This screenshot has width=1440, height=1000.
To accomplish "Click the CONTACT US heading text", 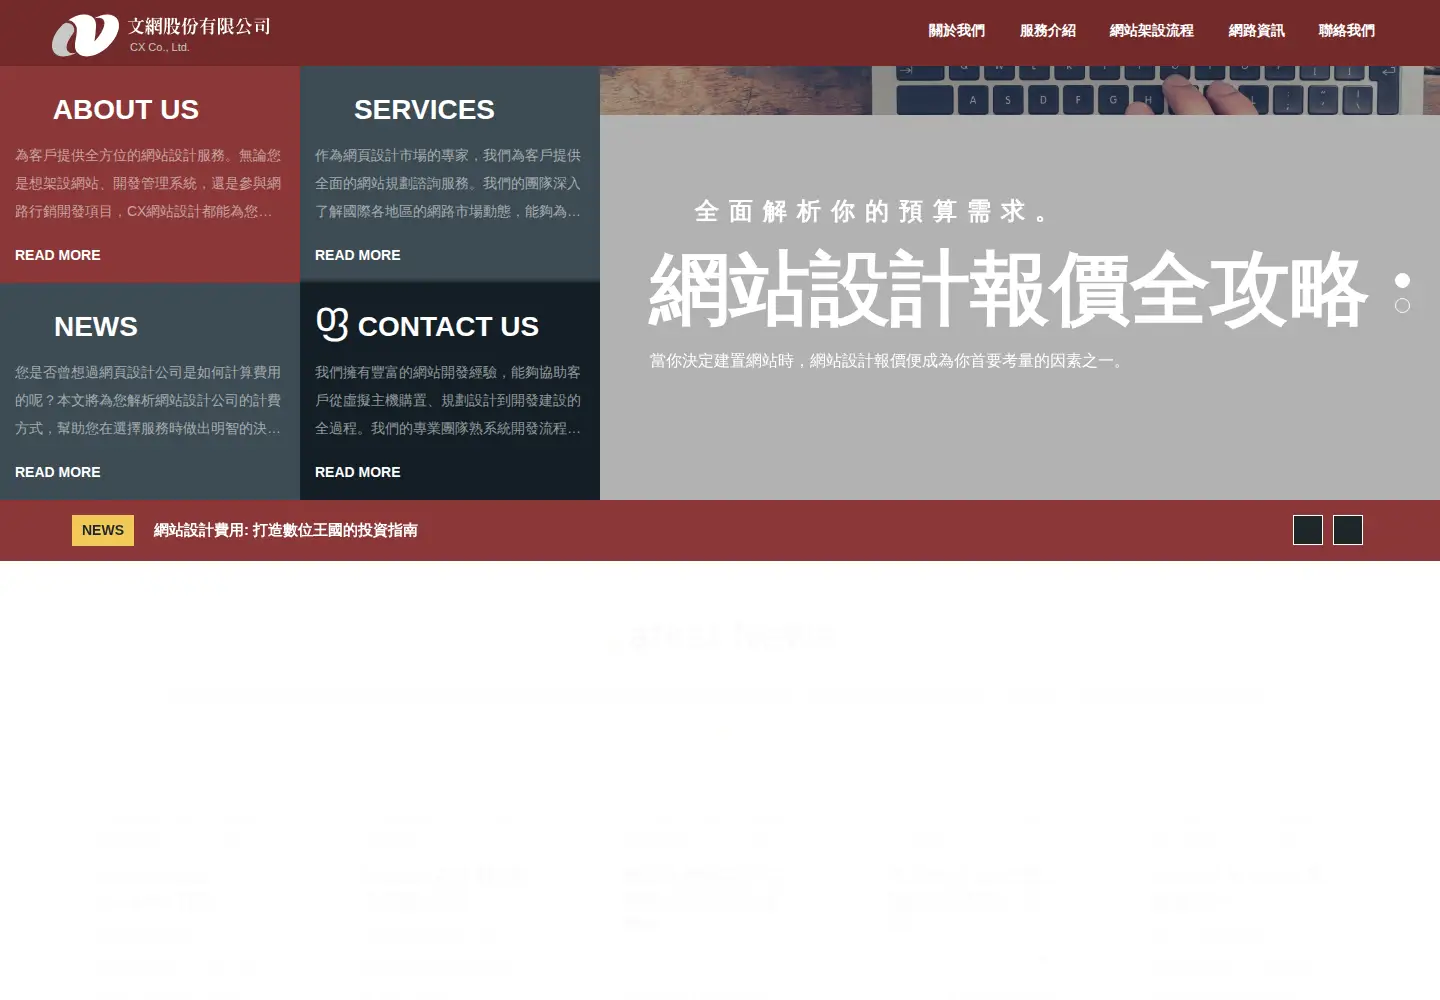I will pyautogui.click(x=448, y=327).
